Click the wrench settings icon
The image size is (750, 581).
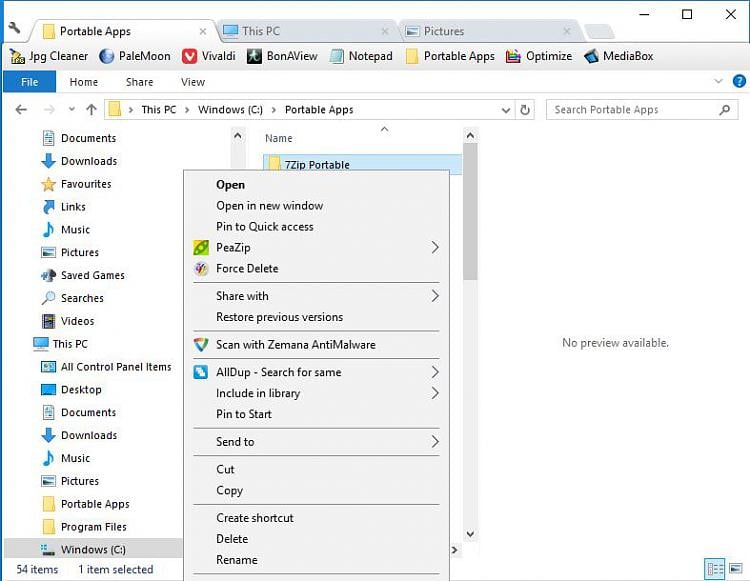14,28
